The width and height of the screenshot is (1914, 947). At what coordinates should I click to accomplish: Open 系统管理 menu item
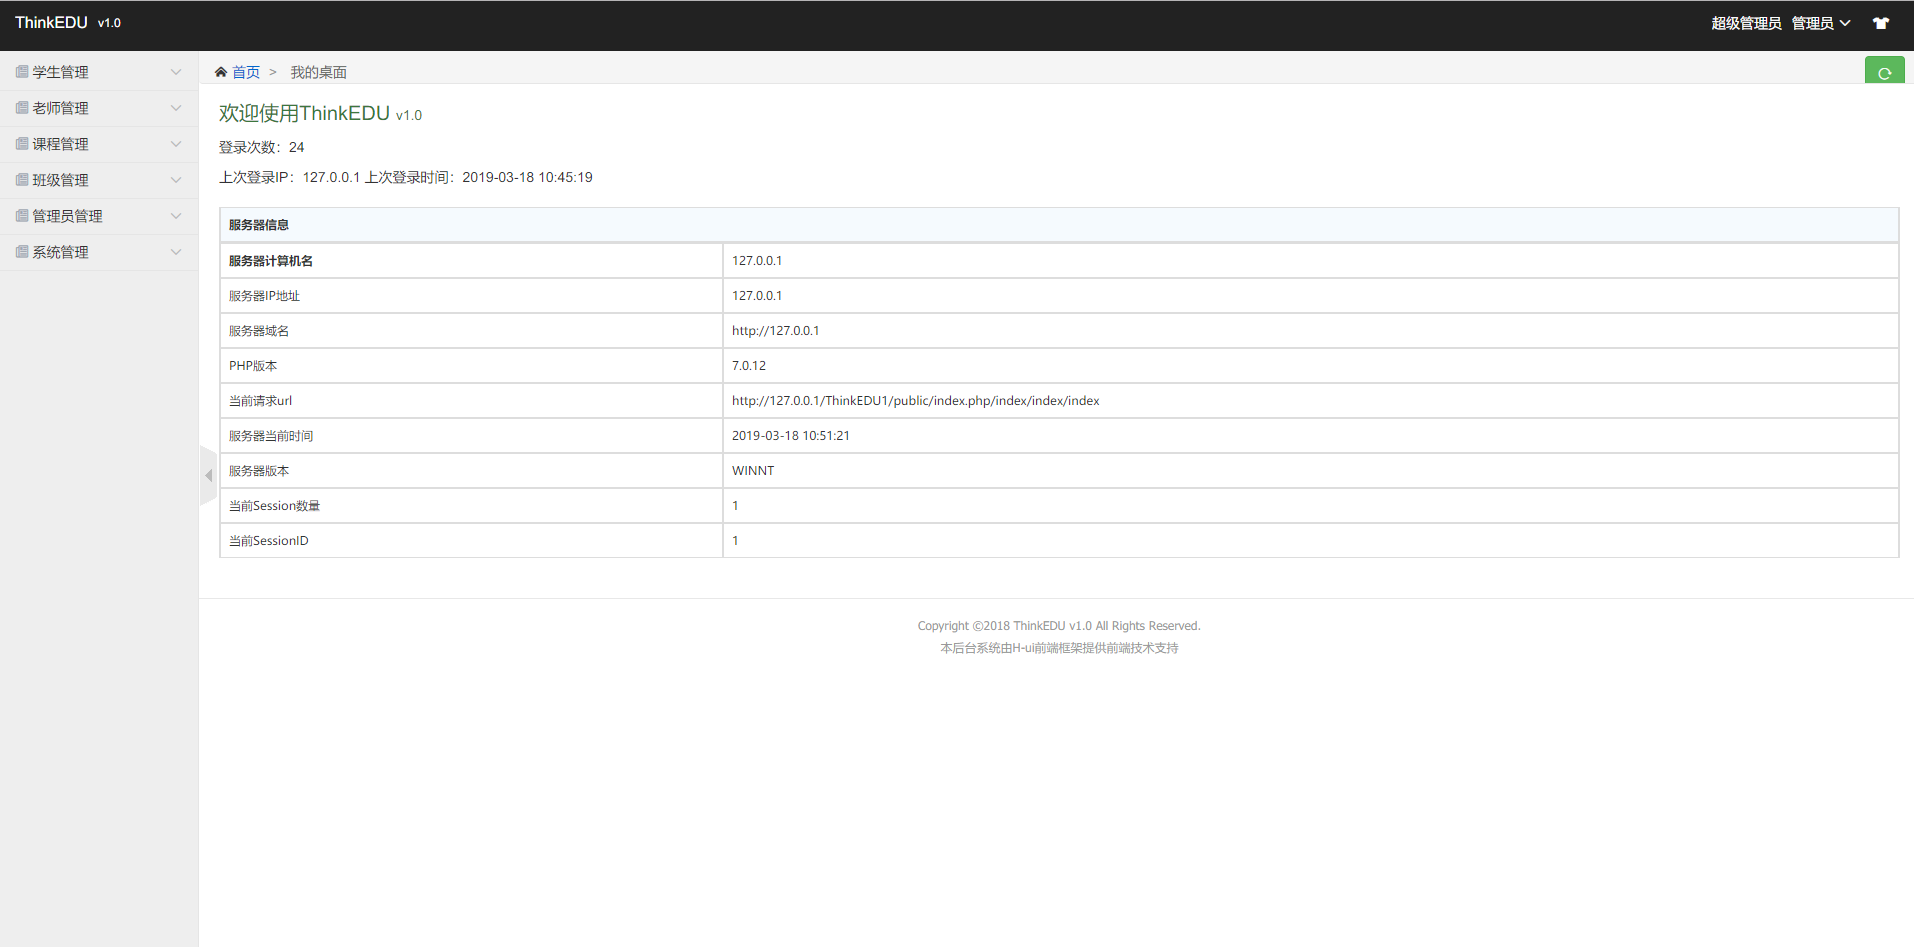pos(99,252)
